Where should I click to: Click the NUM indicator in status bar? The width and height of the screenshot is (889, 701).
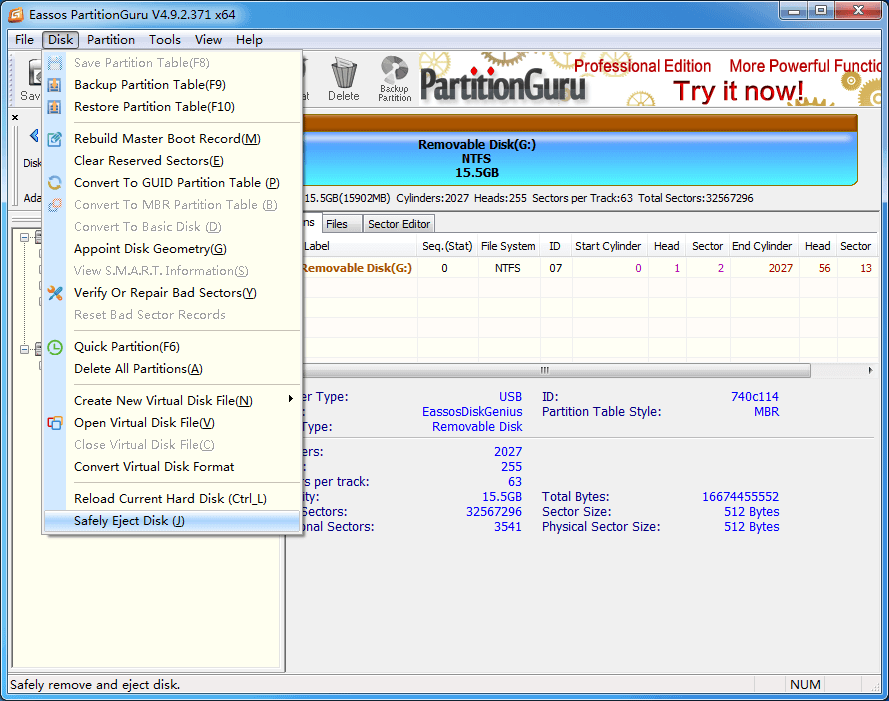pyautogui.click(x=805, y=685)
